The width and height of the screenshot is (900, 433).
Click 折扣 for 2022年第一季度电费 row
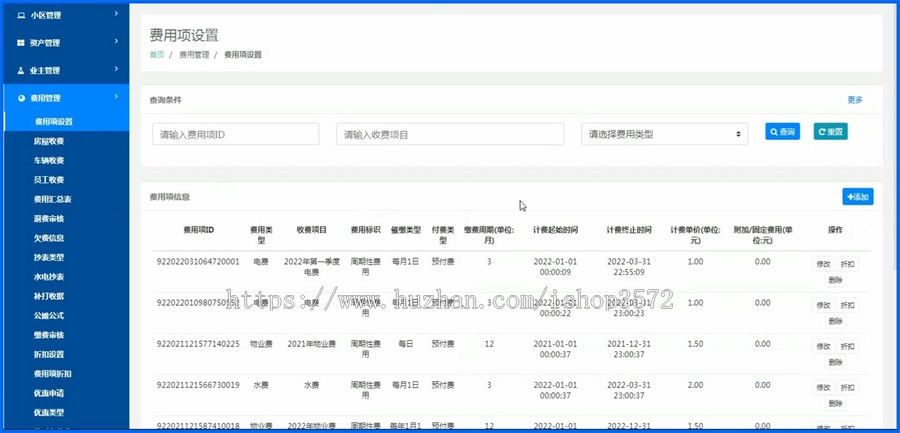(847, 264)
